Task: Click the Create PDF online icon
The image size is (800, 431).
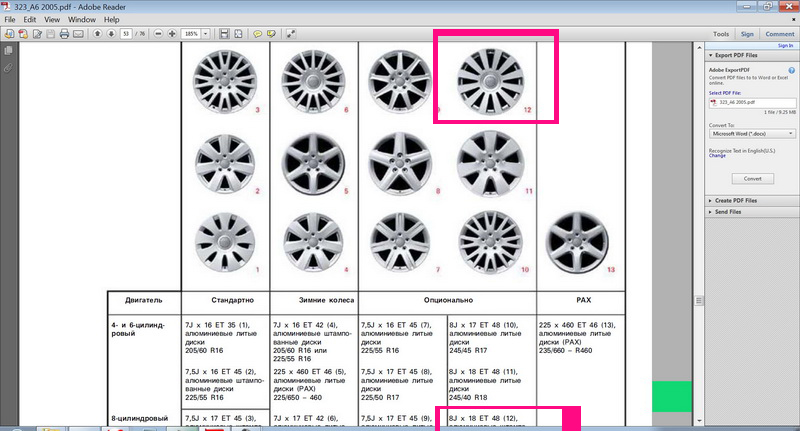Action: tap(23, 34)
